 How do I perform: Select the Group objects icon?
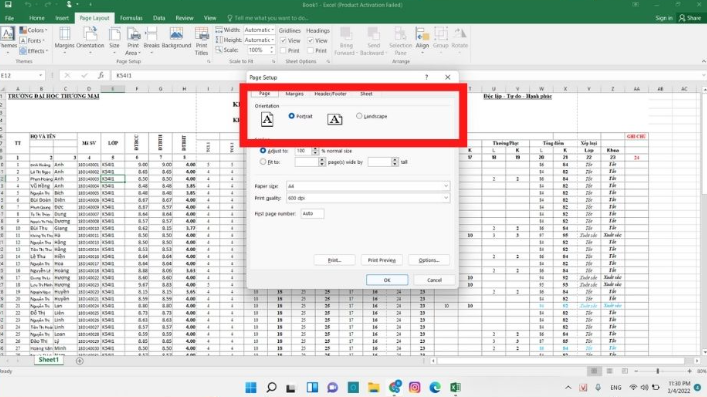(x=441, y=34)
